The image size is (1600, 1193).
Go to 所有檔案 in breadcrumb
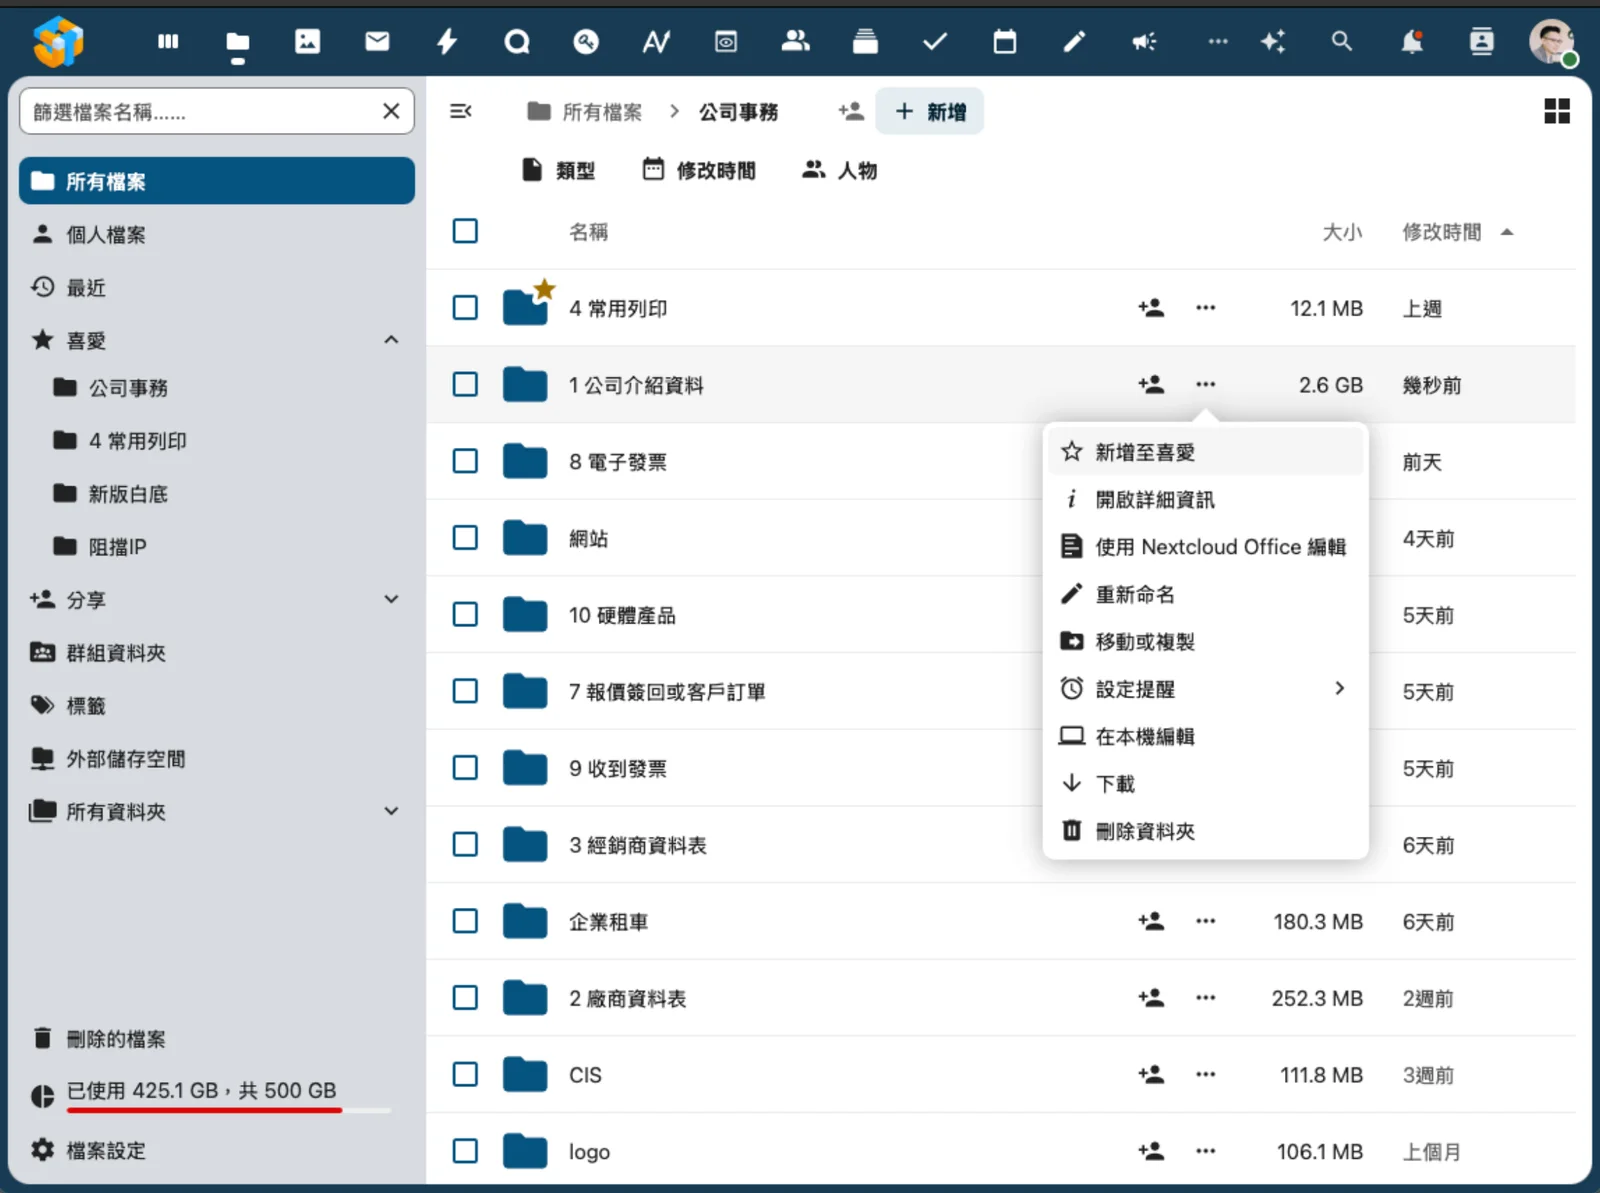pos(585,111)
